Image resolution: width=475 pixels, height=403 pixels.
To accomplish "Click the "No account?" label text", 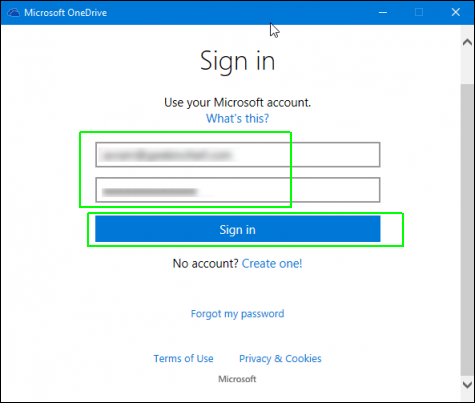I will [205, 263].
